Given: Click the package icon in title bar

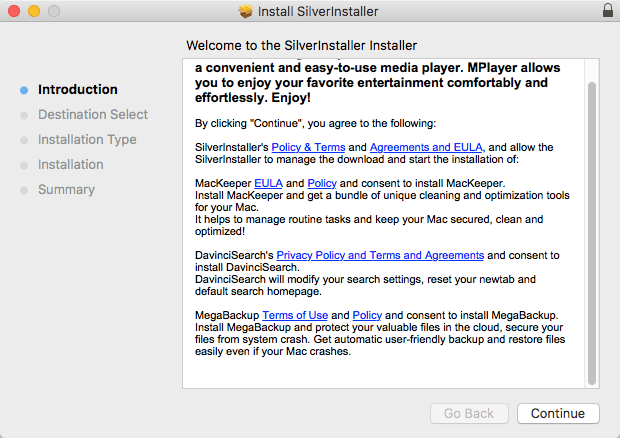Looking at the screenshot, I should click(x=246, y=11).
